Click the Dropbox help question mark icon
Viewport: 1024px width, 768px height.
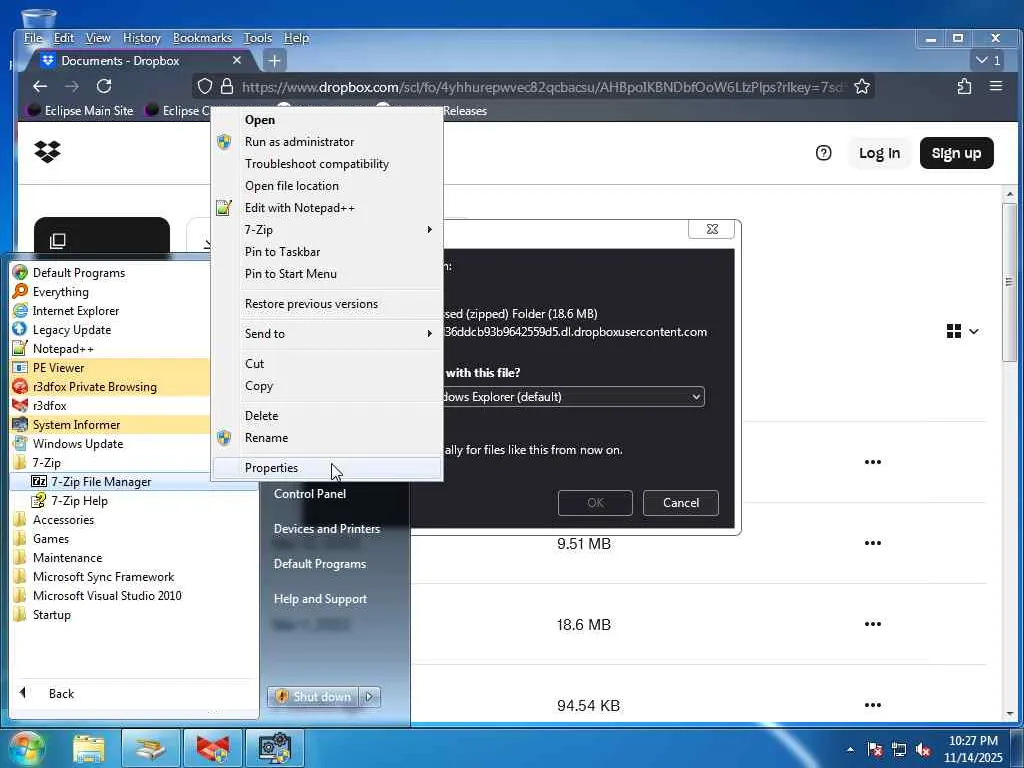pyautogui.click(x=824, y=153)
